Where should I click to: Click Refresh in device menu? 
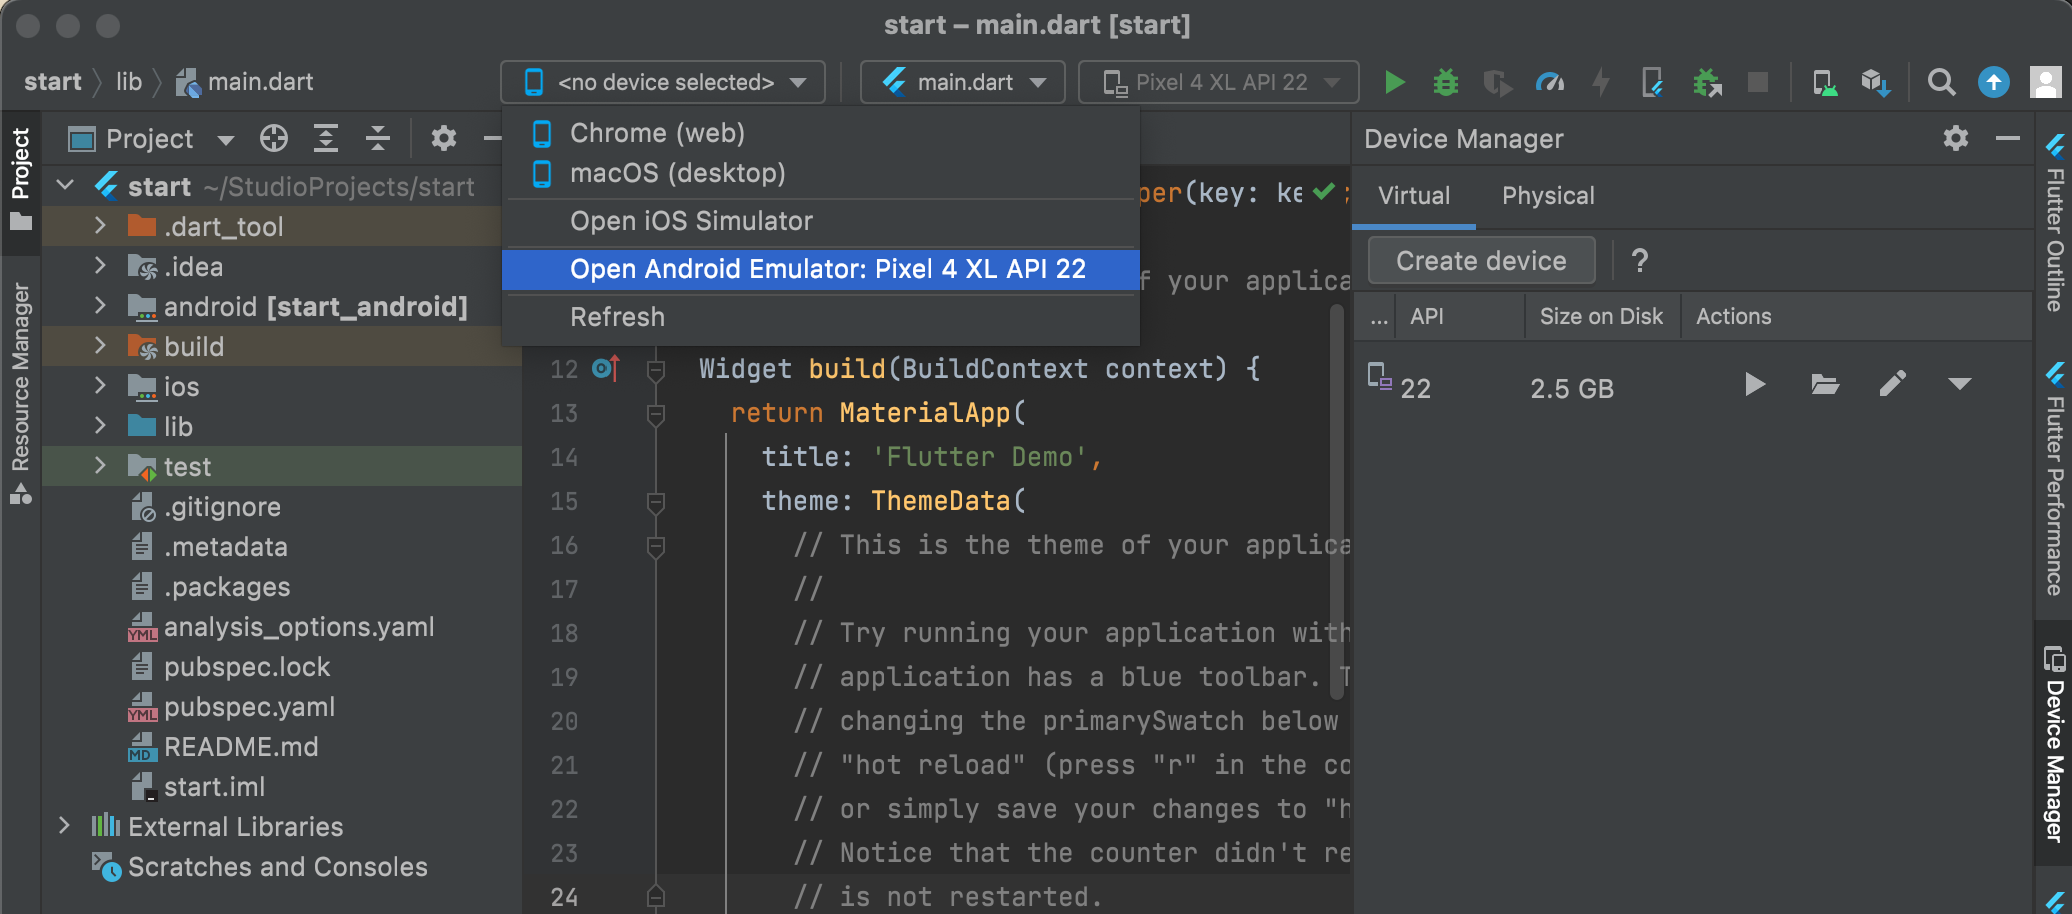point(821,317)
